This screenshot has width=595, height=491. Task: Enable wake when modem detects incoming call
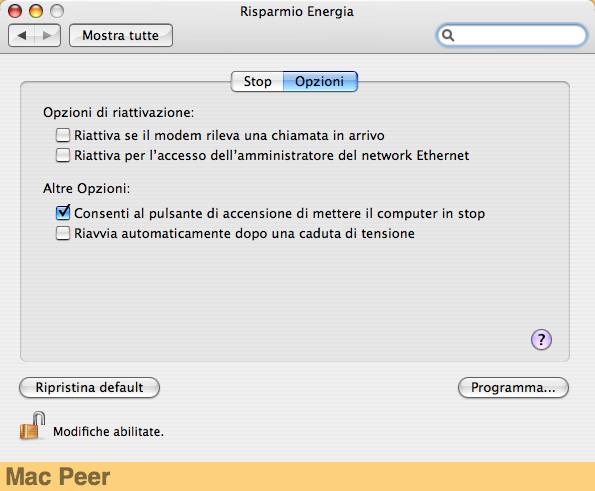coord(63,135)
